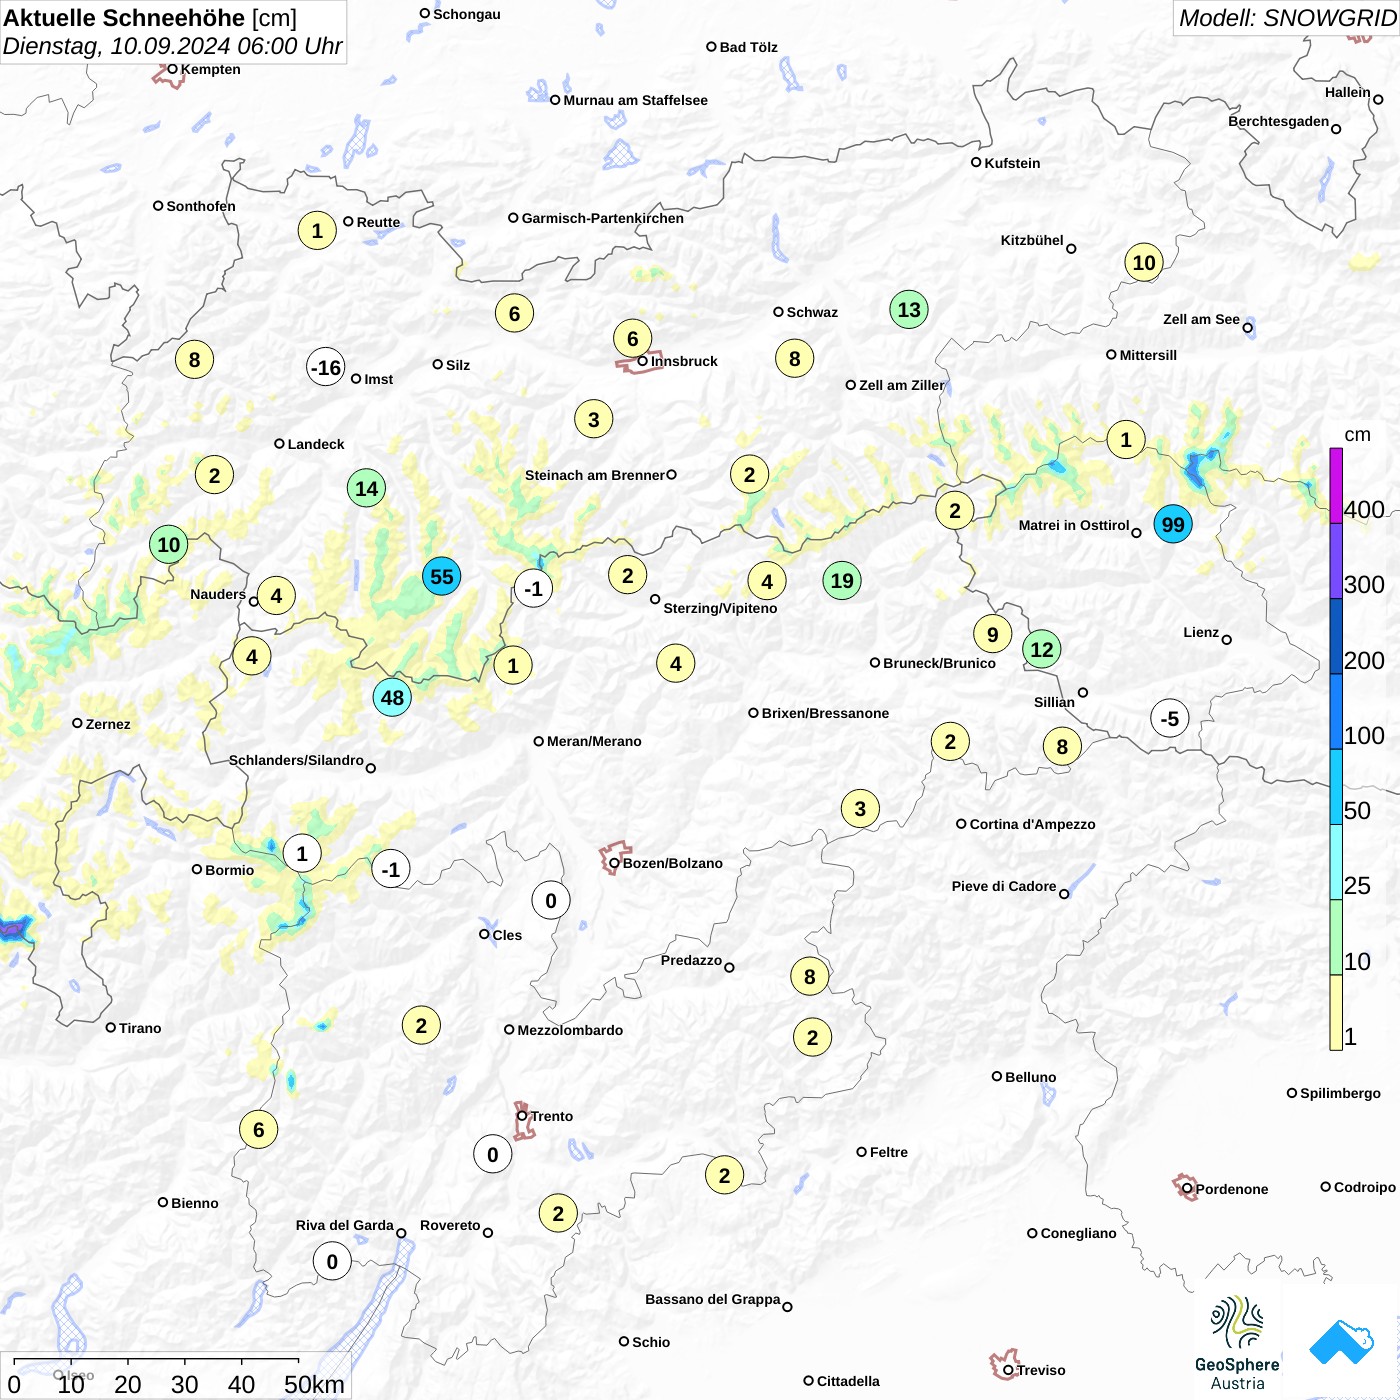This screenshot has width=1400, height=1400.
Task: Click the 'Sterzing/Vipiteno' label
Action: (720, 608)
